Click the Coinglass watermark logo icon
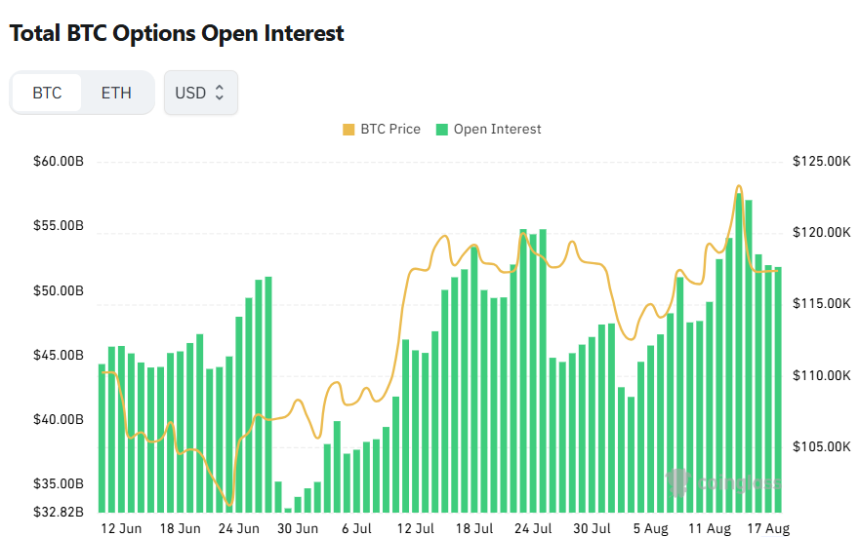 678,482
